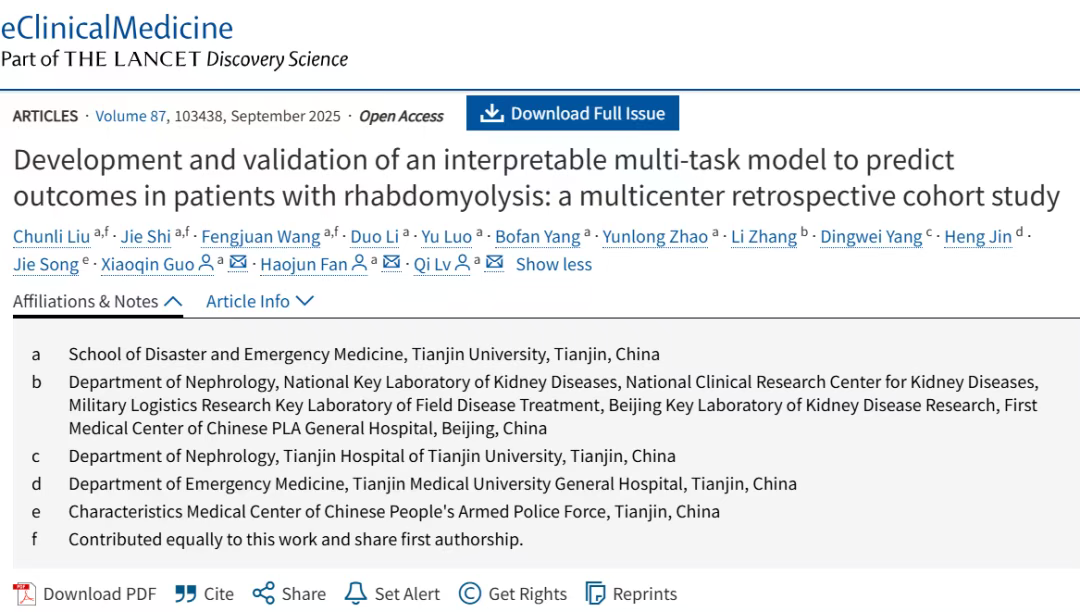Click the Get Rights copyright icon

pos(470,594)
